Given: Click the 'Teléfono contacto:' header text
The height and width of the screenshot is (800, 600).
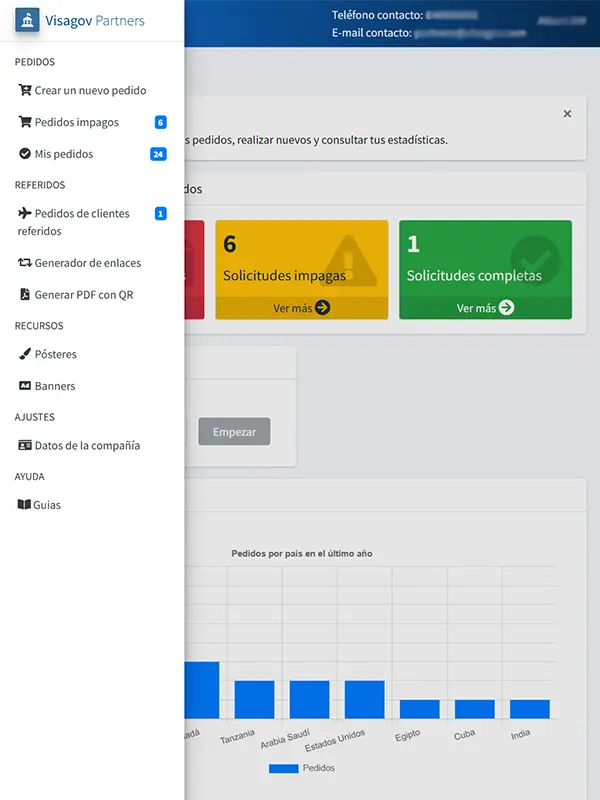Looking at the screenshot, I should tap(378, 15).
